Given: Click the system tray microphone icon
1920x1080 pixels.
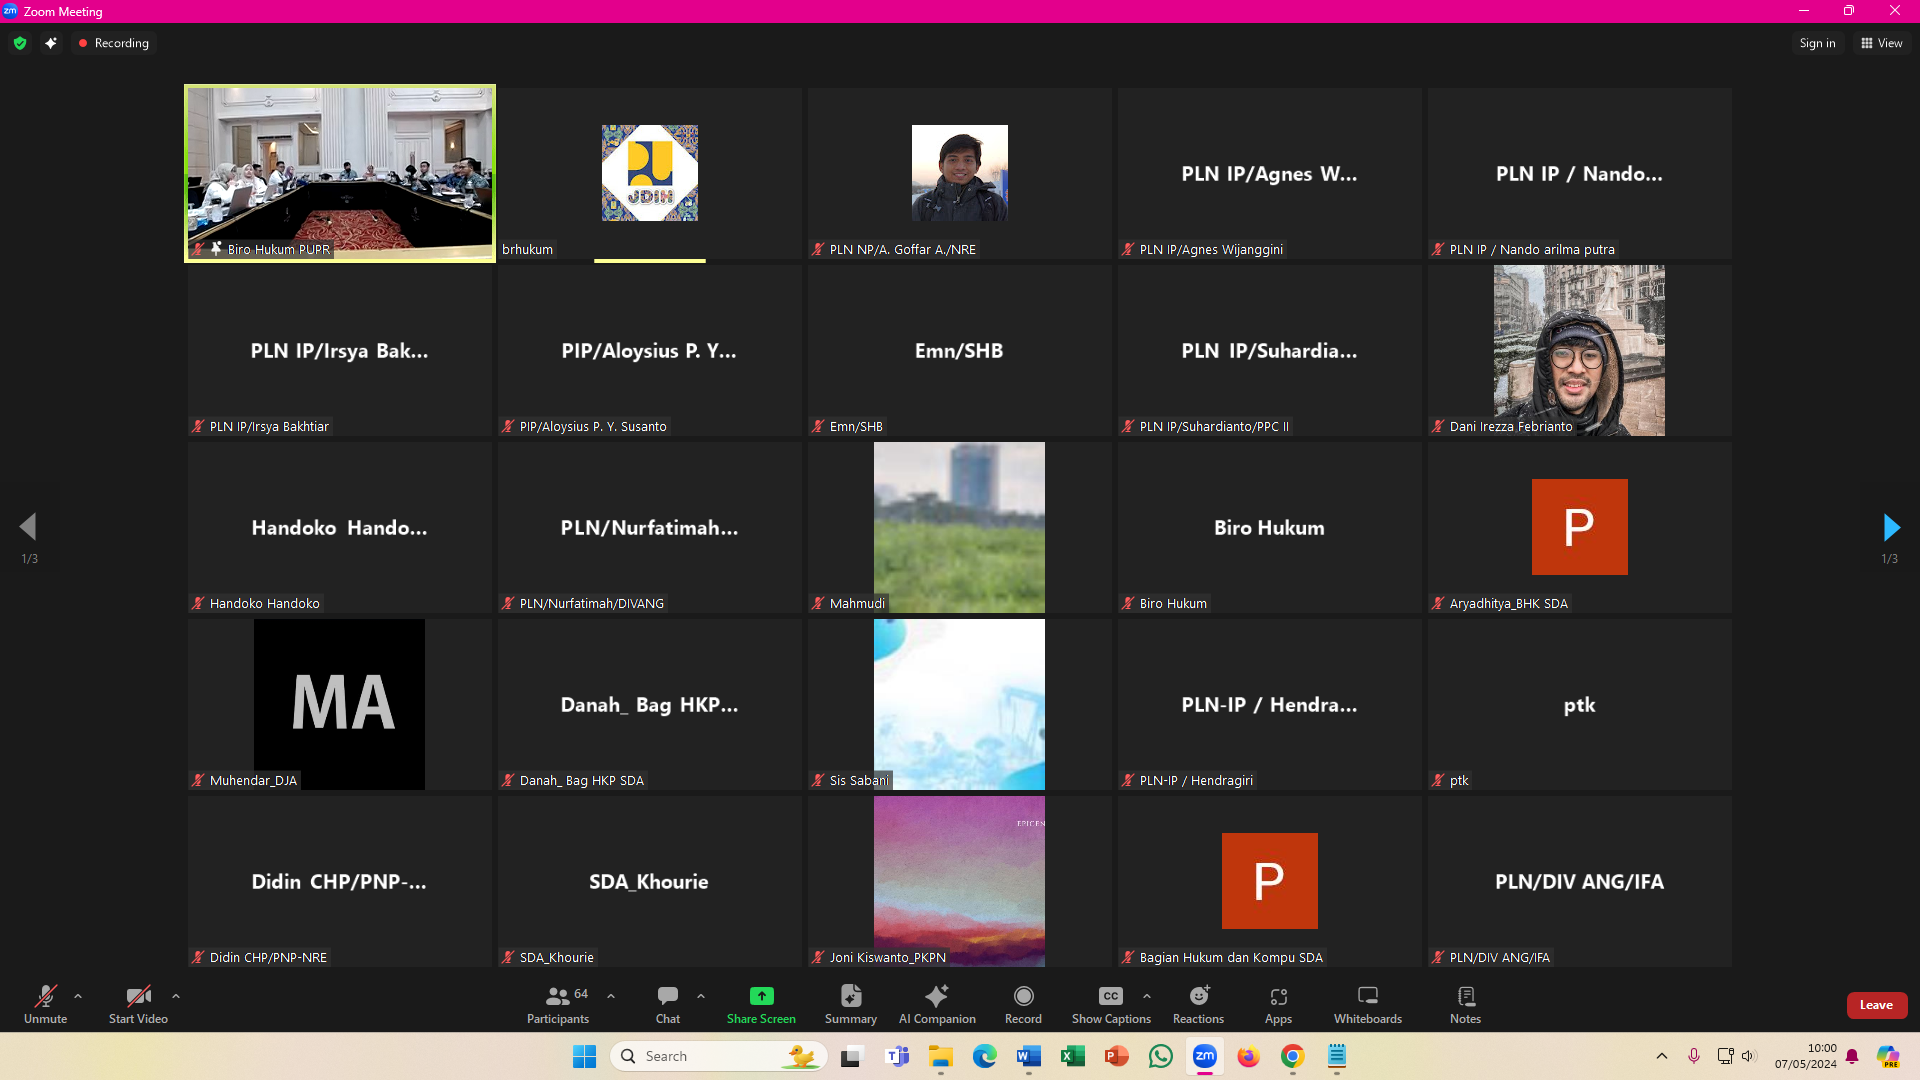Looking at the screenshot, I should (1694, 1056).
